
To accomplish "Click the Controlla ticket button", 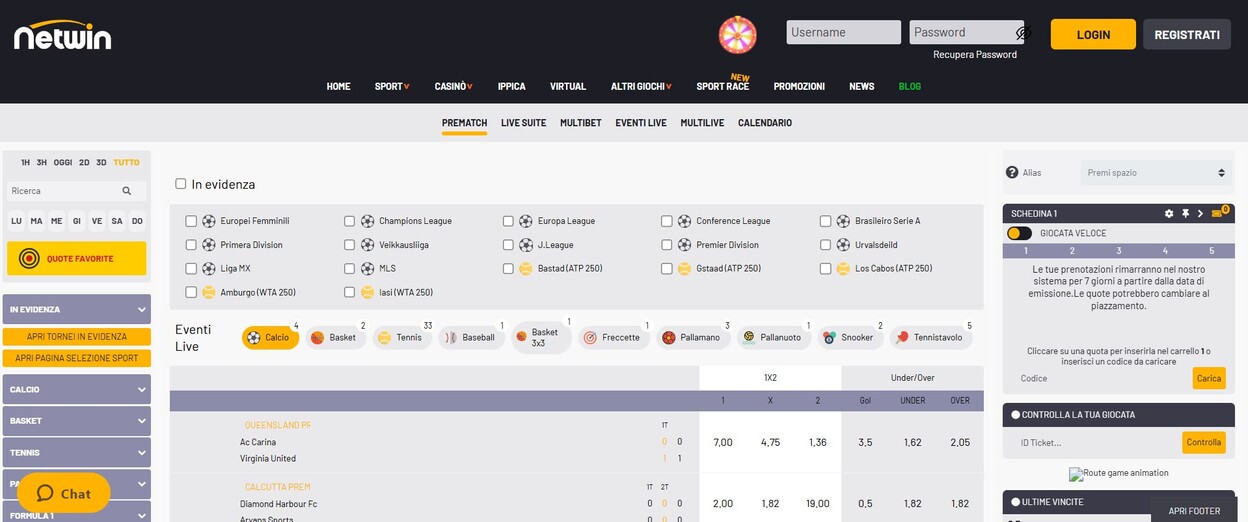I will point(1203,442).
